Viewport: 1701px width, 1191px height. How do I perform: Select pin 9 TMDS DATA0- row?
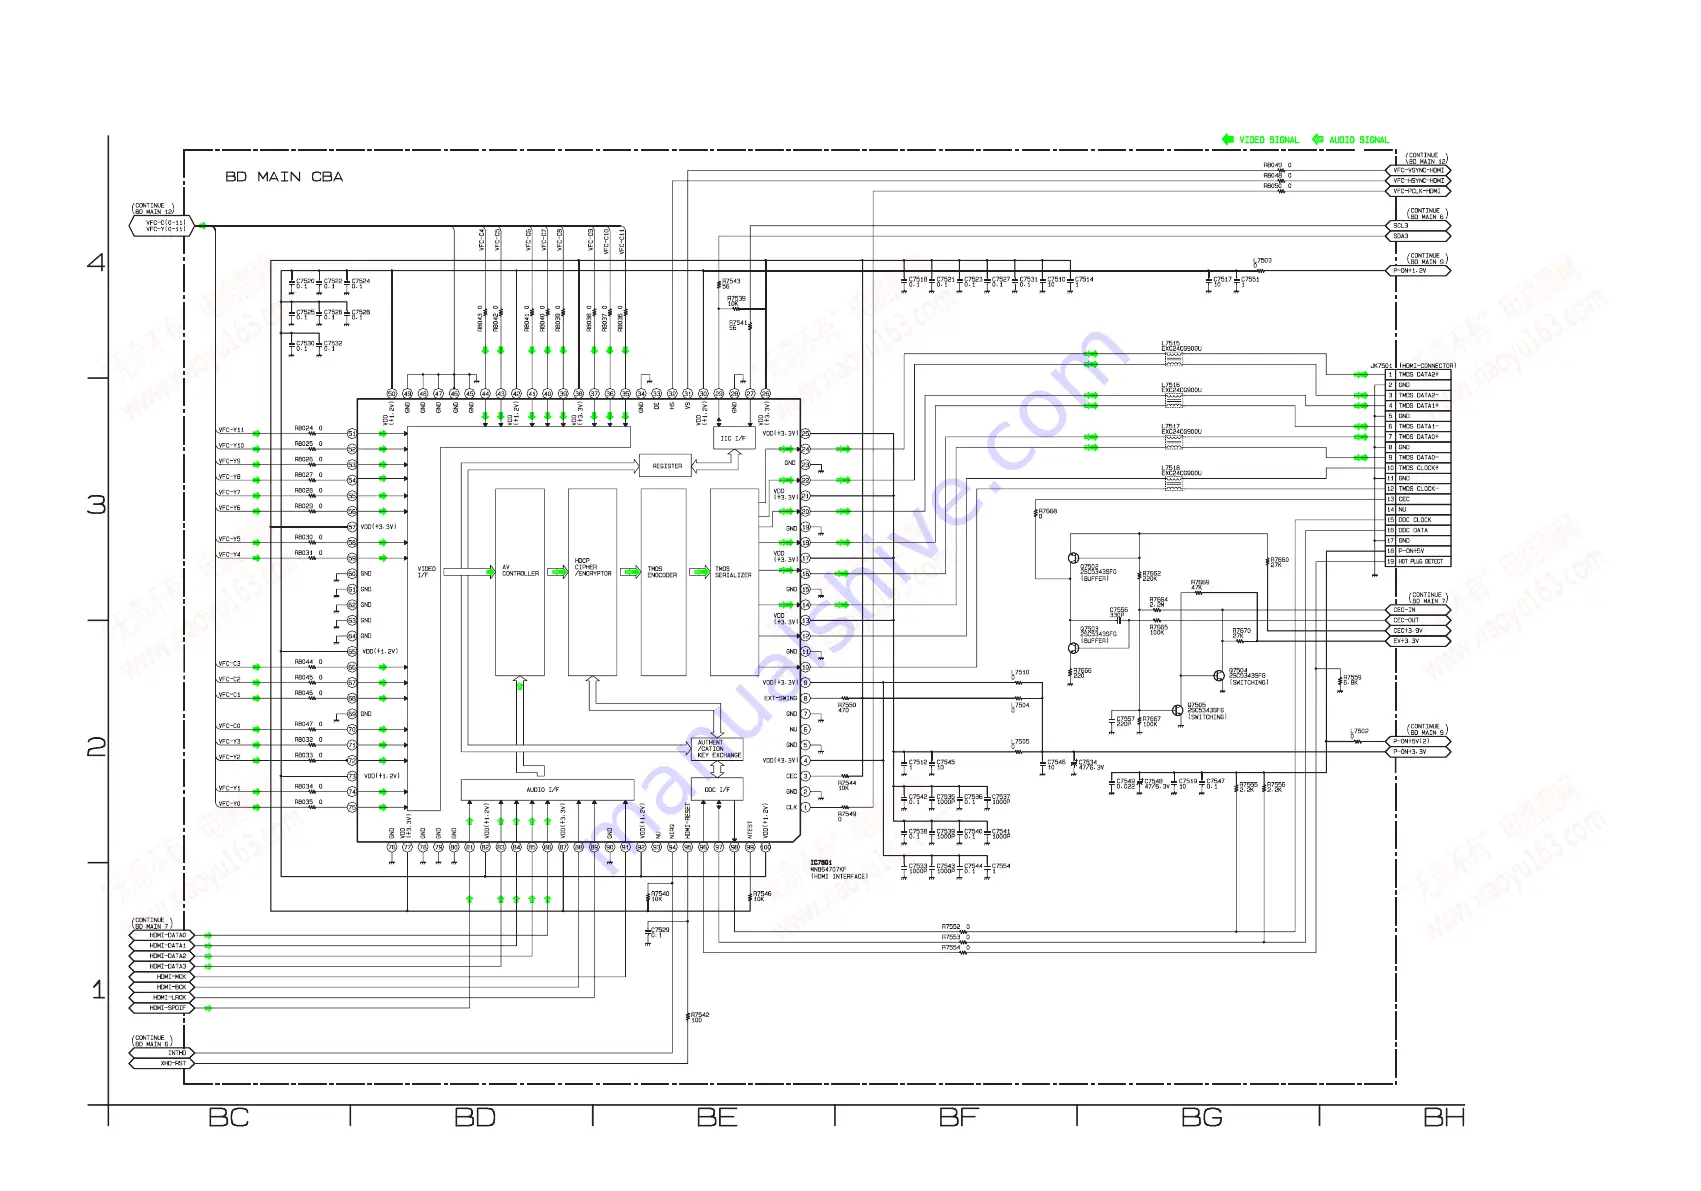click(x=1418, y=458)
